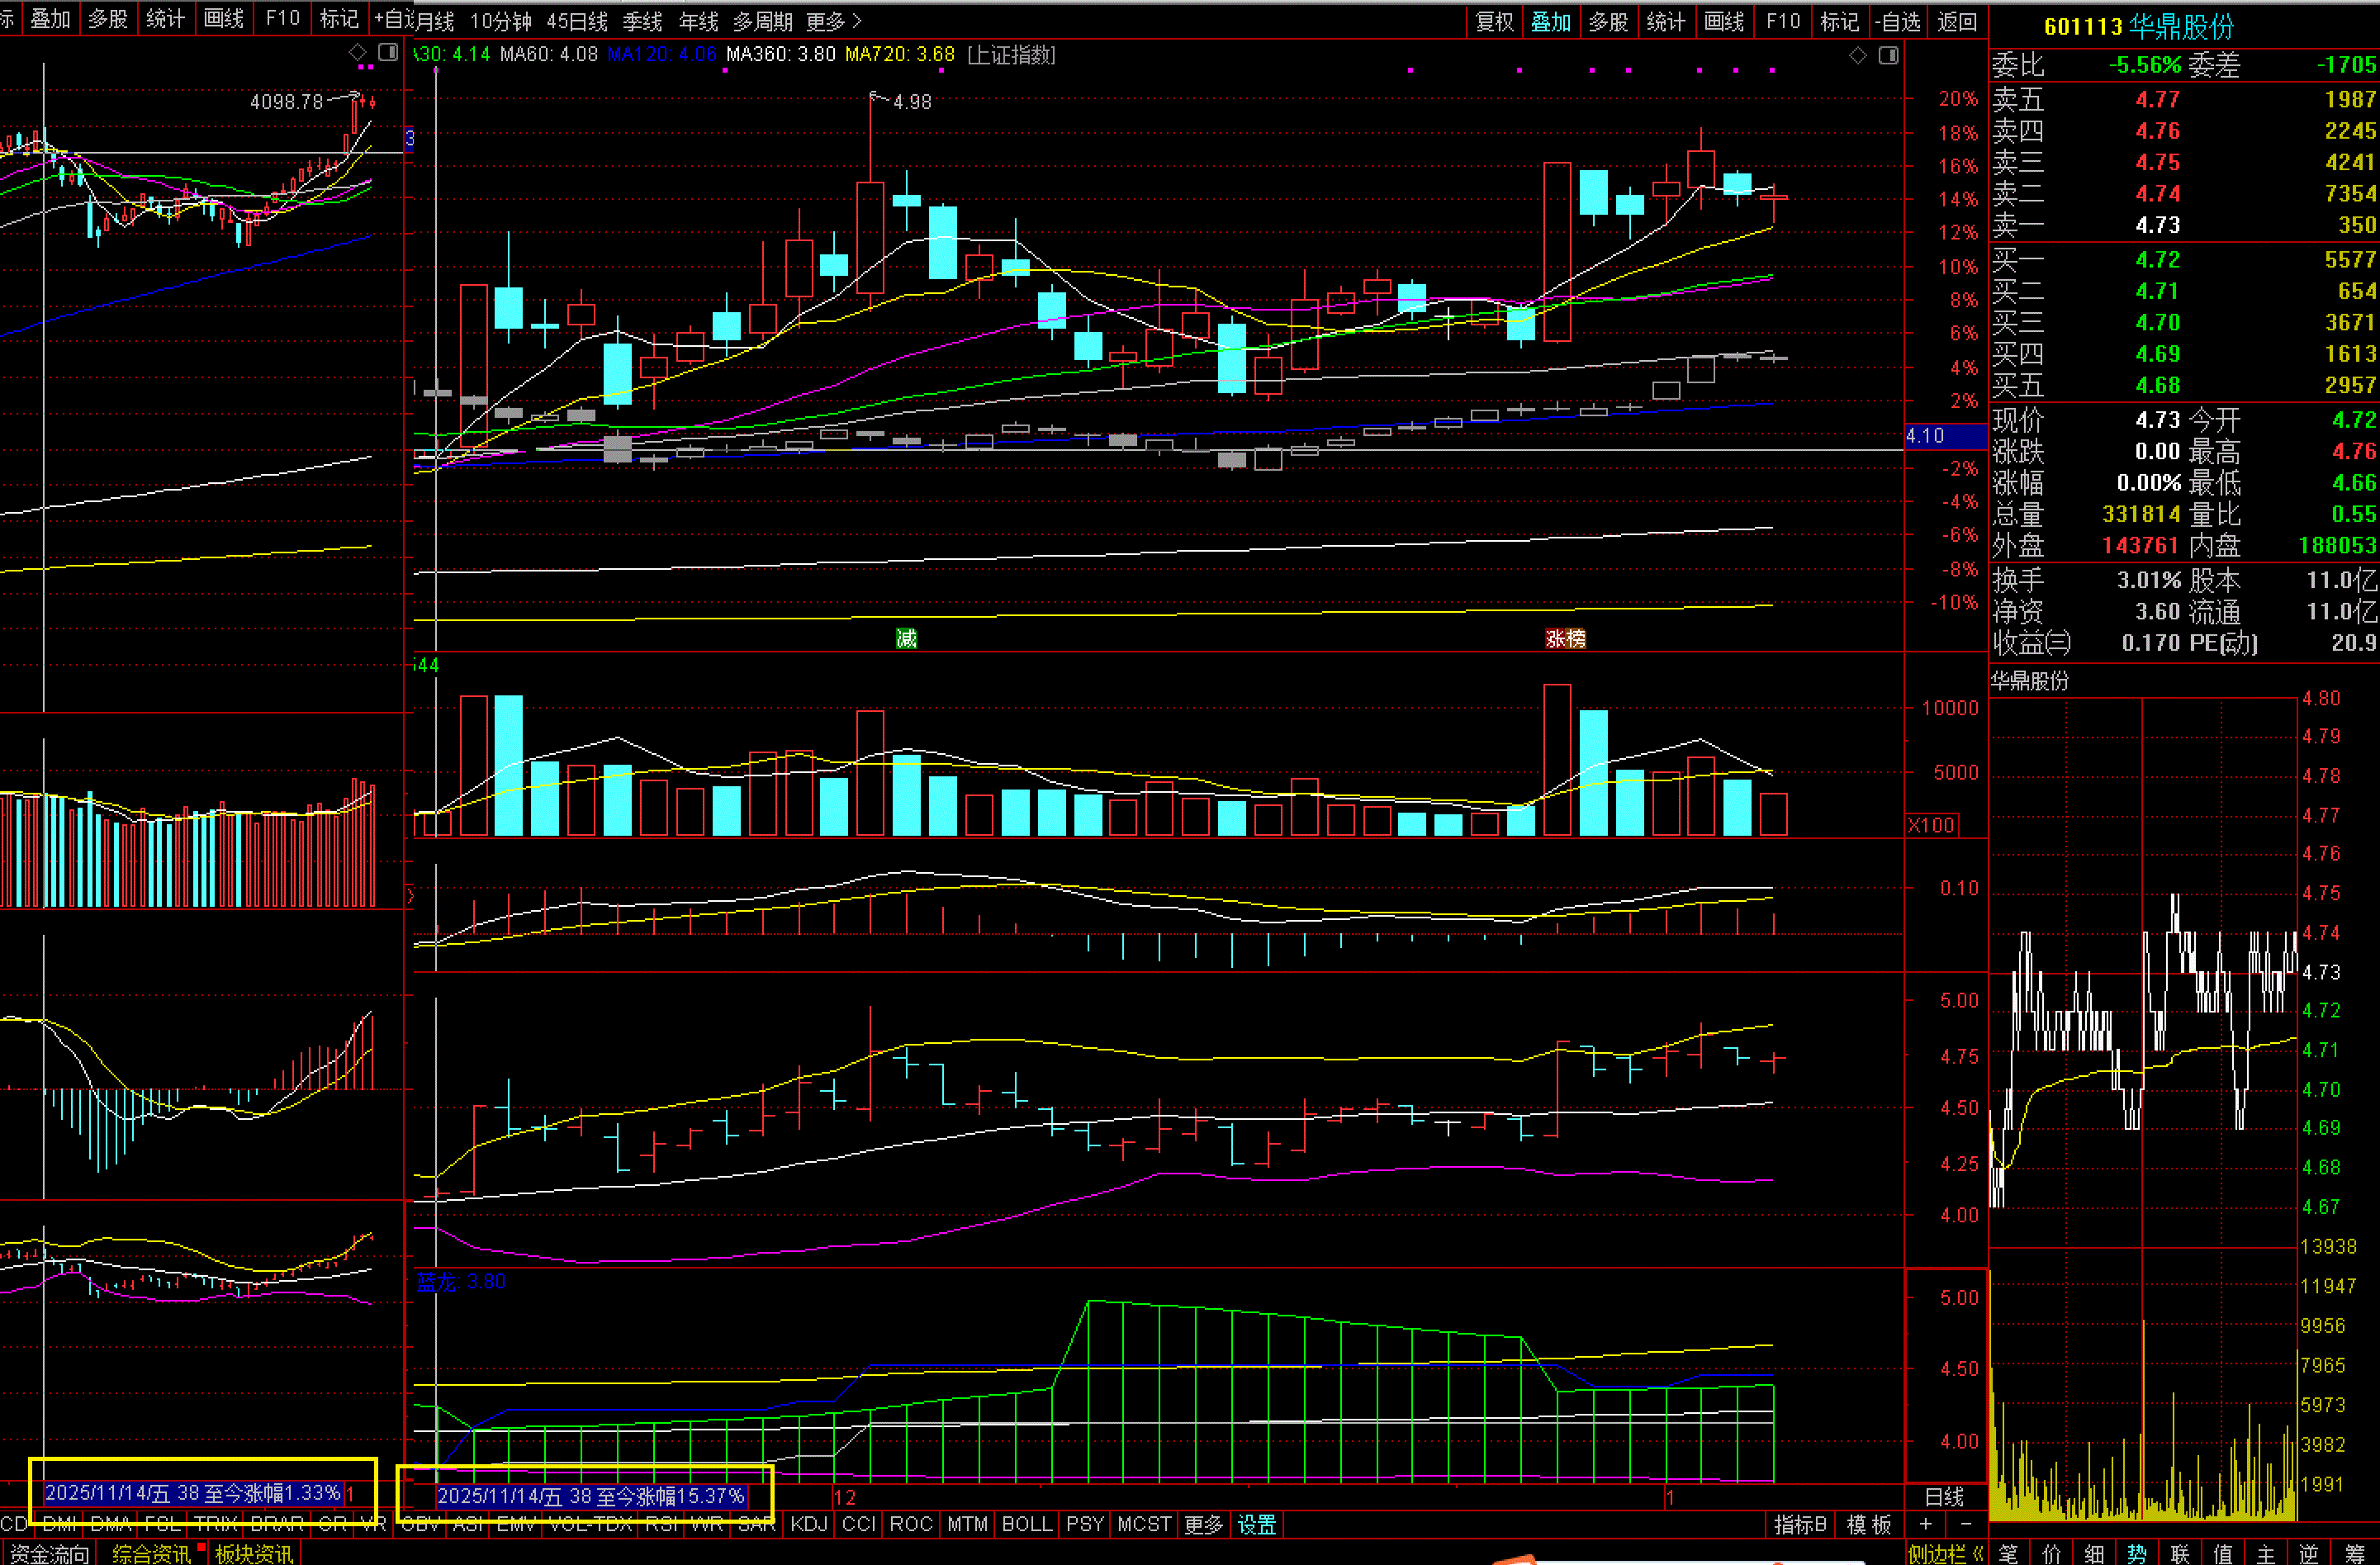
Task: Click the 减 marker on the chart
Action: click(x=906, y=638)
